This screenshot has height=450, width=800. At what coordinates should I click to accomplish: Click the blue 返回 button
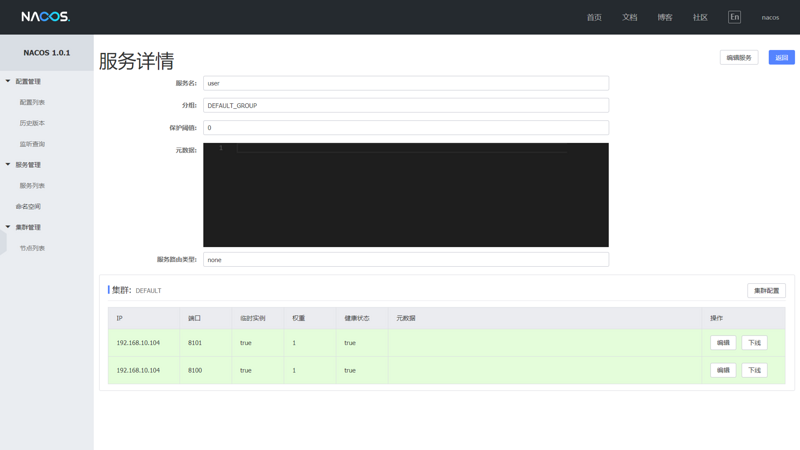[782, 58]
